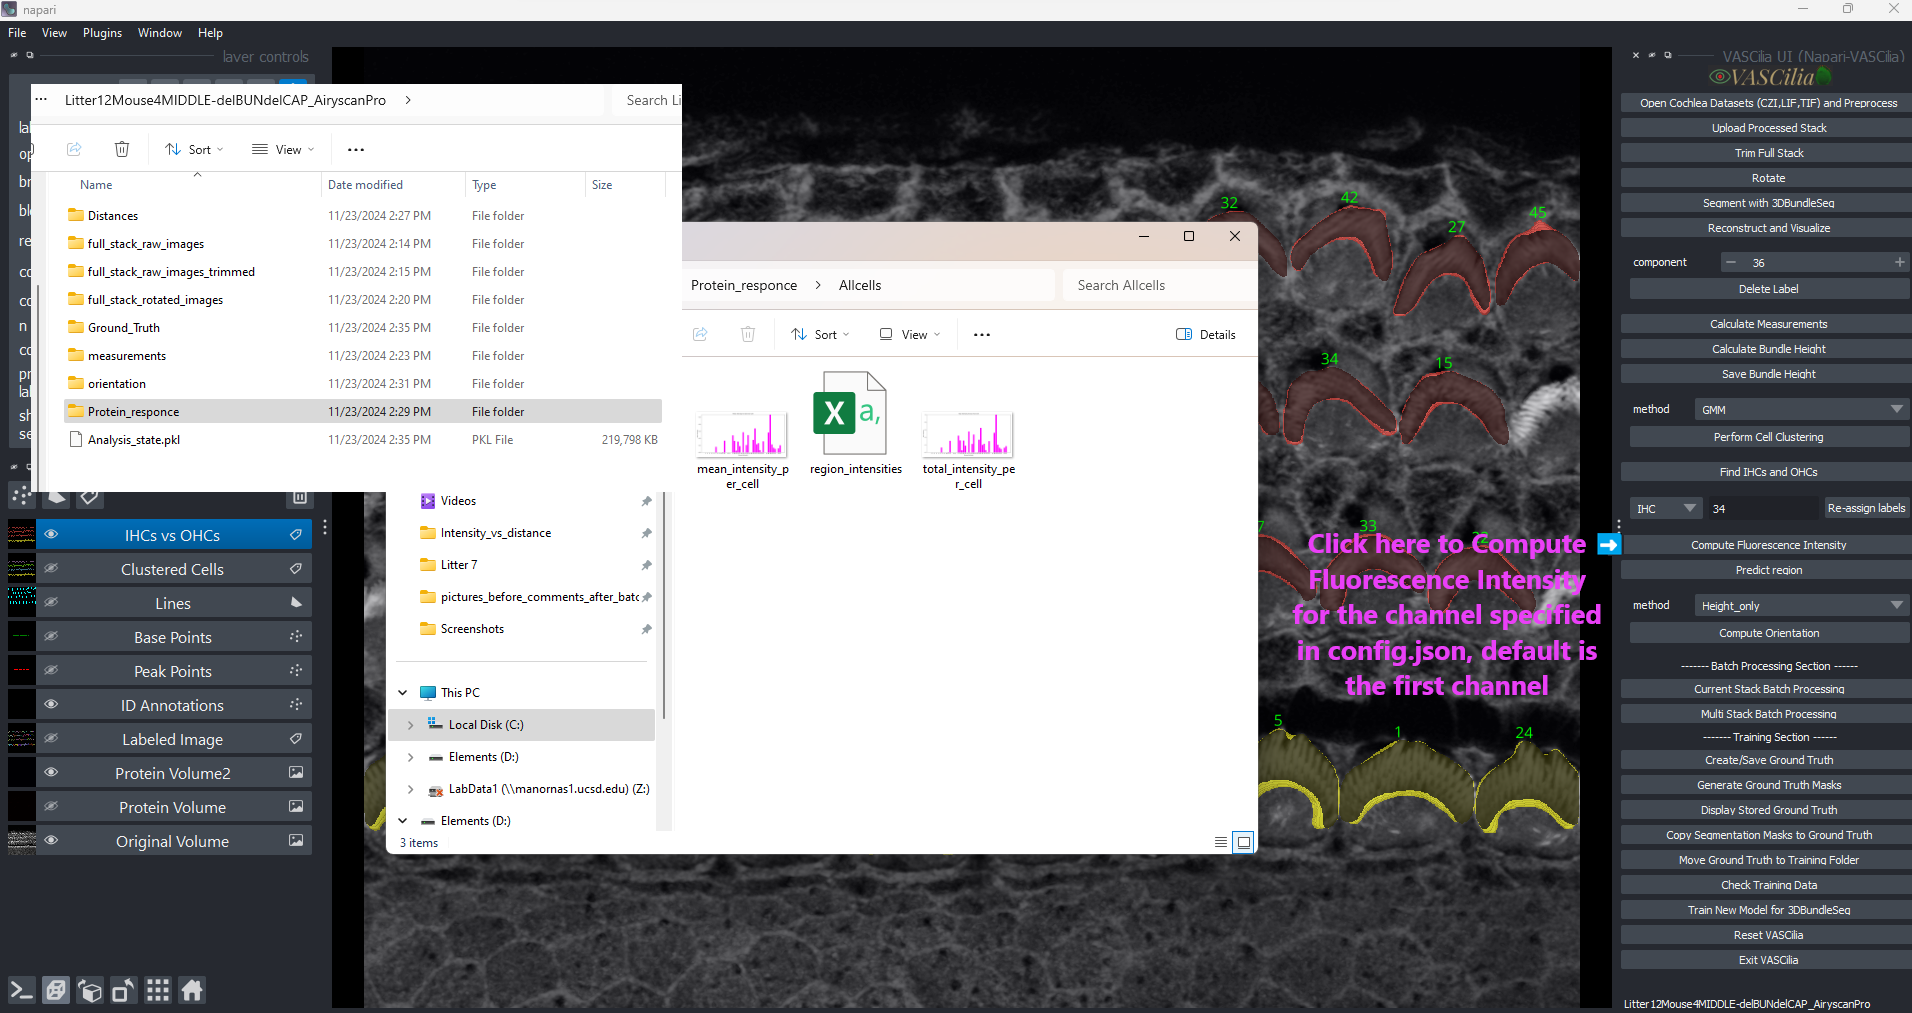The width and height of the screenshot is (1912, 1013).
Task: Change order of visible axes
Action: click(90, 990)
